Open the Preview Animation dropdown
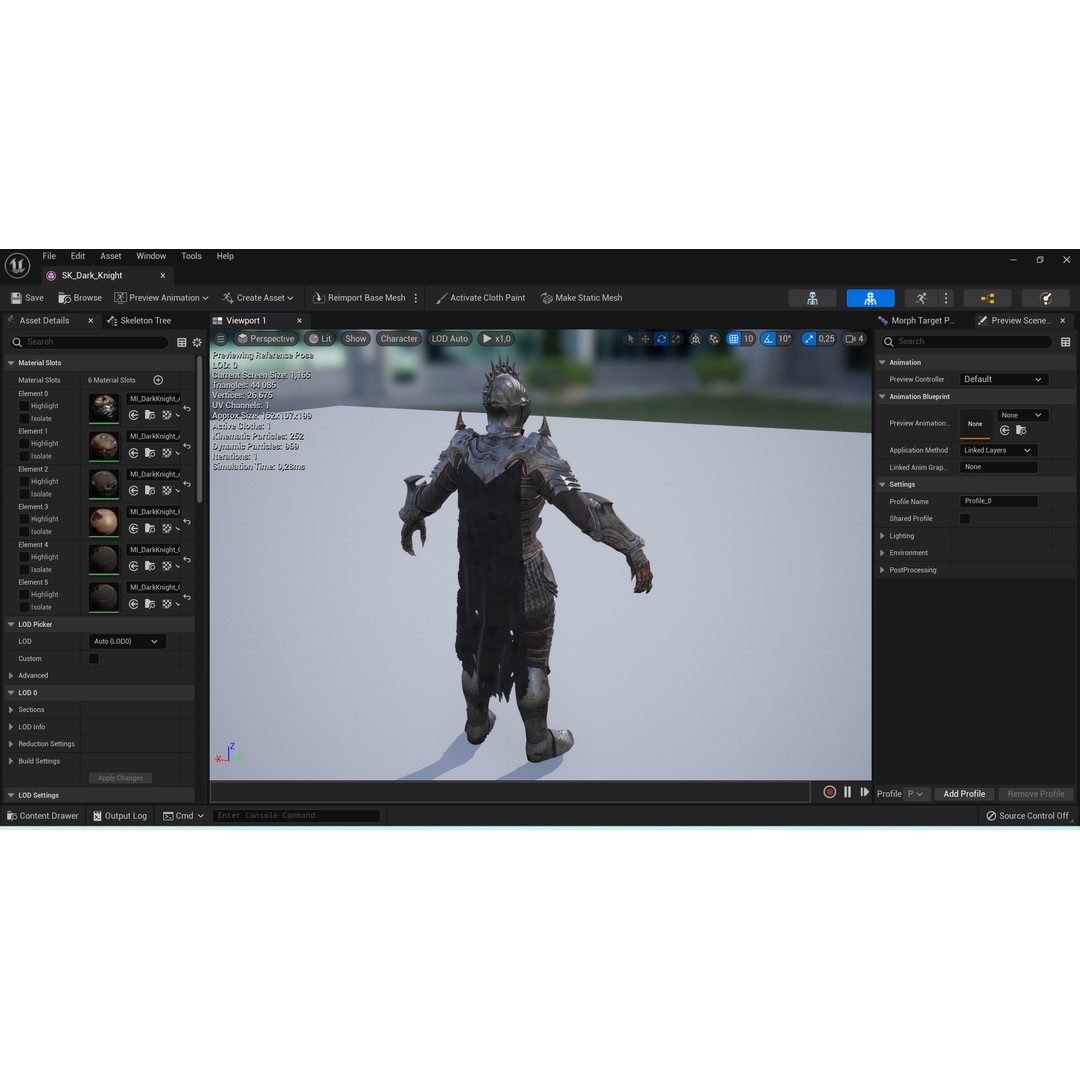The image size is (1080, 1080). click(161, 298)
